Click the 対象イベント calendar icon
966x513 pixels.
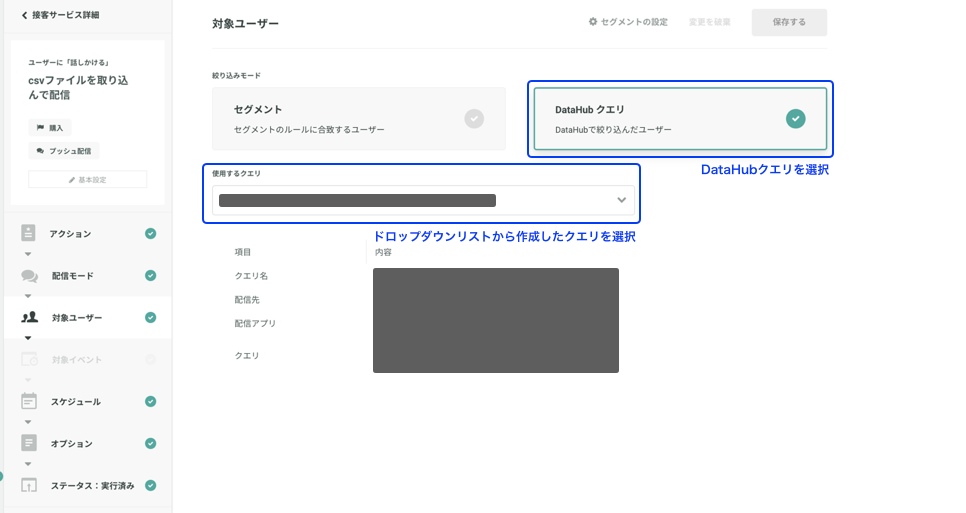pos(29,359)
